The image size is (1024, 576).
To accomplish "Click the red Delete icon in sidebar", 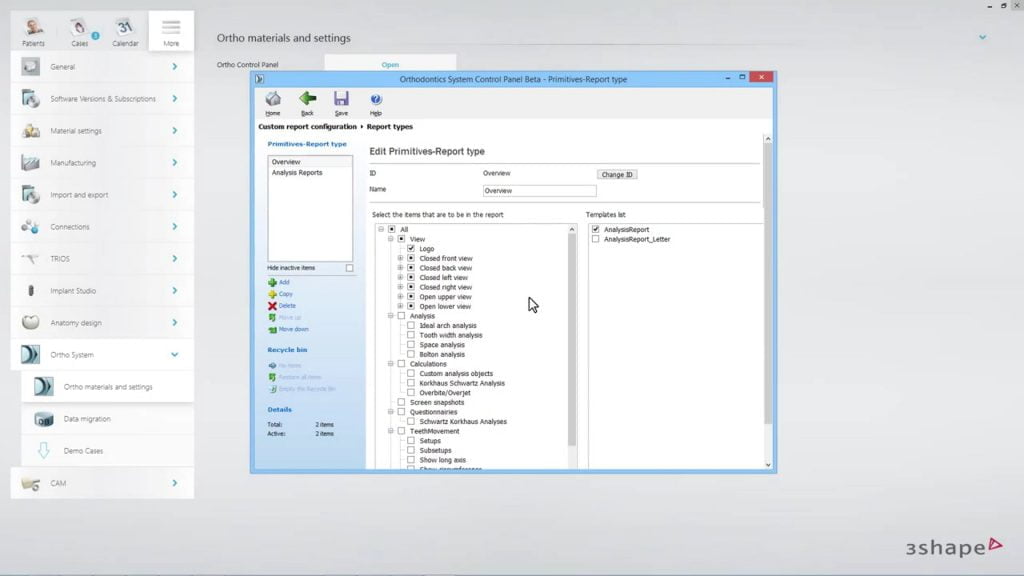I will (272, 306).
